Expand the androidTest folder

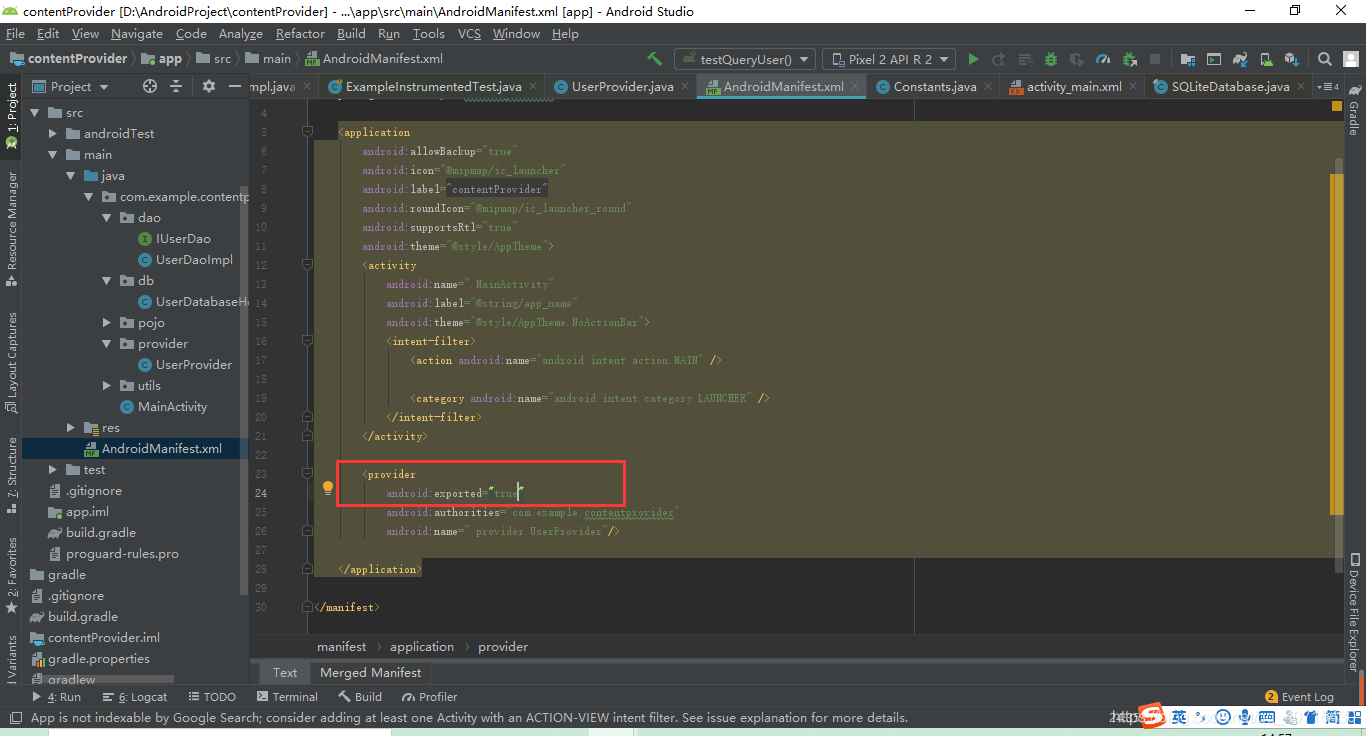[x=54, y=134]
